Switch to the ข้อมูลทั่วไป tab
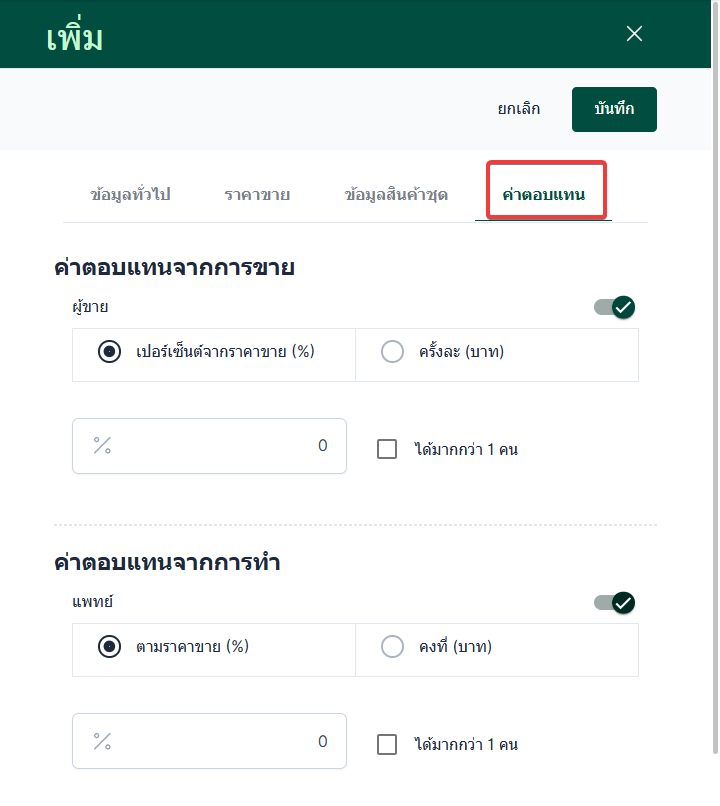 pos(130,194)
